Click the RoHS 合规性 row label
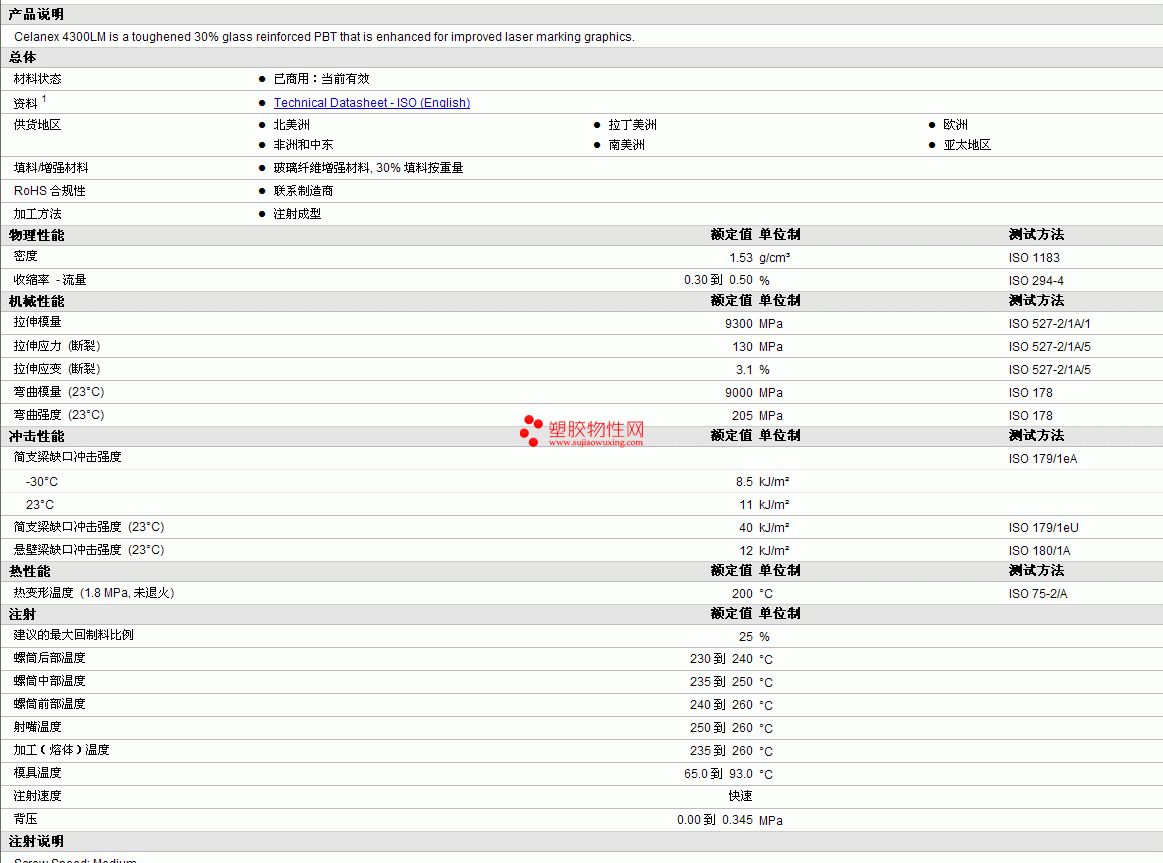The width and height of the screenshot is (1163, 863). click(x=50, y=191)
